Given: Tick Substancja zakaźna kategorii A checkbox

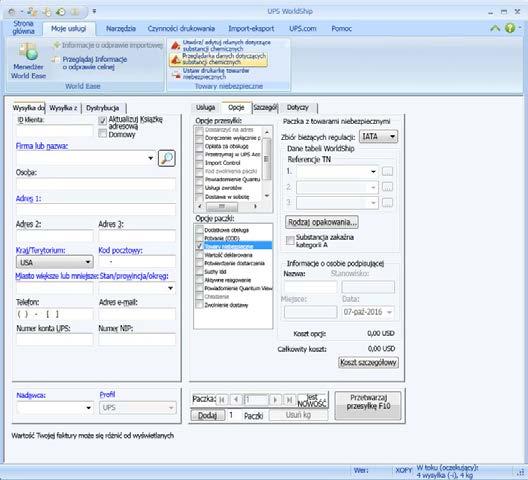Looking at the screenshot, I should point(290,241).
